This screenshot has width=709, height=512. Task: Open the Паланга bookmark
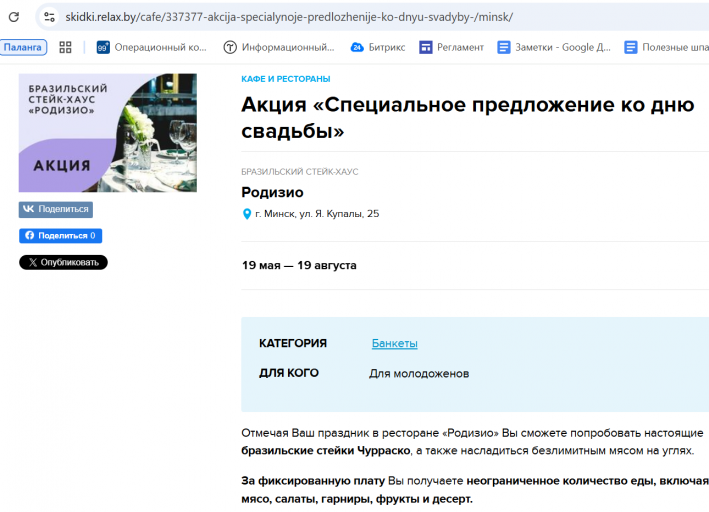tap(23, 47)
